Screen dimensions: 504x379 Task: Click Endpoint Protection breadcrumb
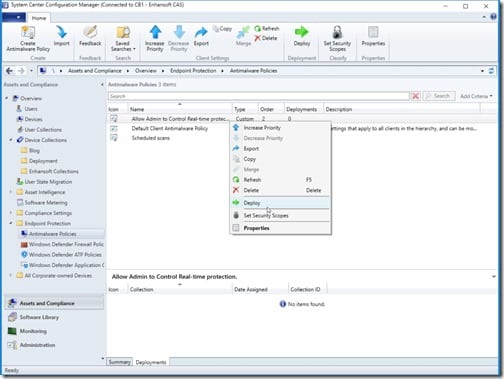193,71
